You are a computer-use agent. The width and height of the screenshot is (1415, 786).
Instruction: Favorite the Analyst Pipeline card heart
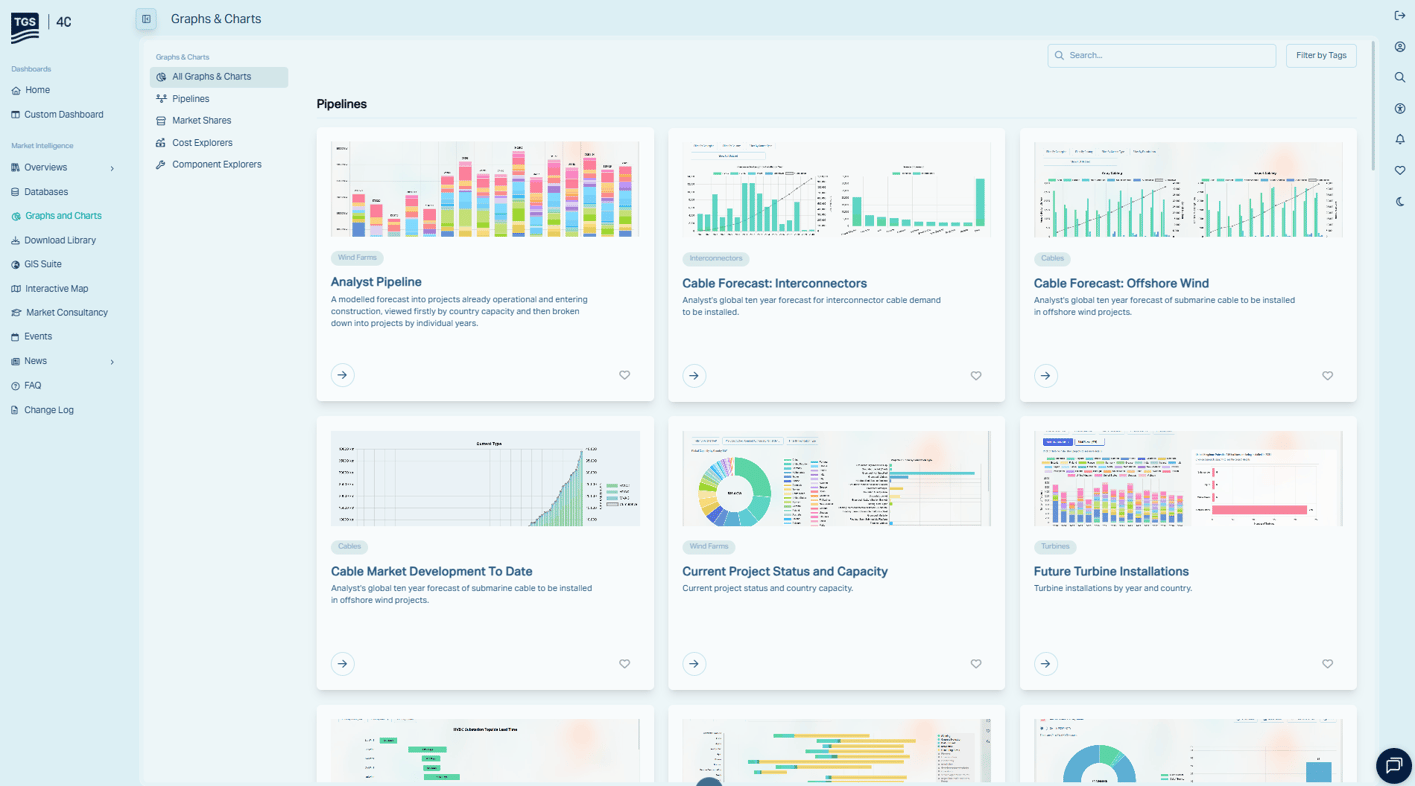click(x=624, y=375)
